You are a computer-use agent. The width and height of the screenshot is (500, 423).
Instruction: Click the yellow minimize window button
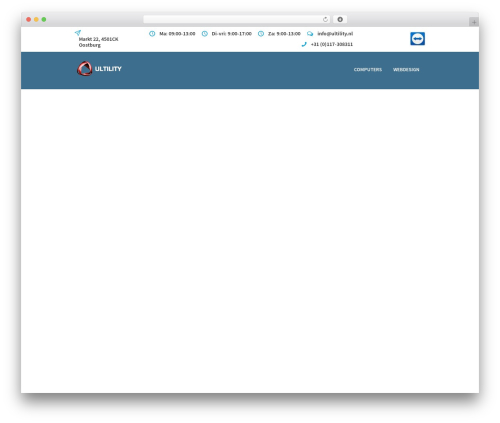click(36, 20)
